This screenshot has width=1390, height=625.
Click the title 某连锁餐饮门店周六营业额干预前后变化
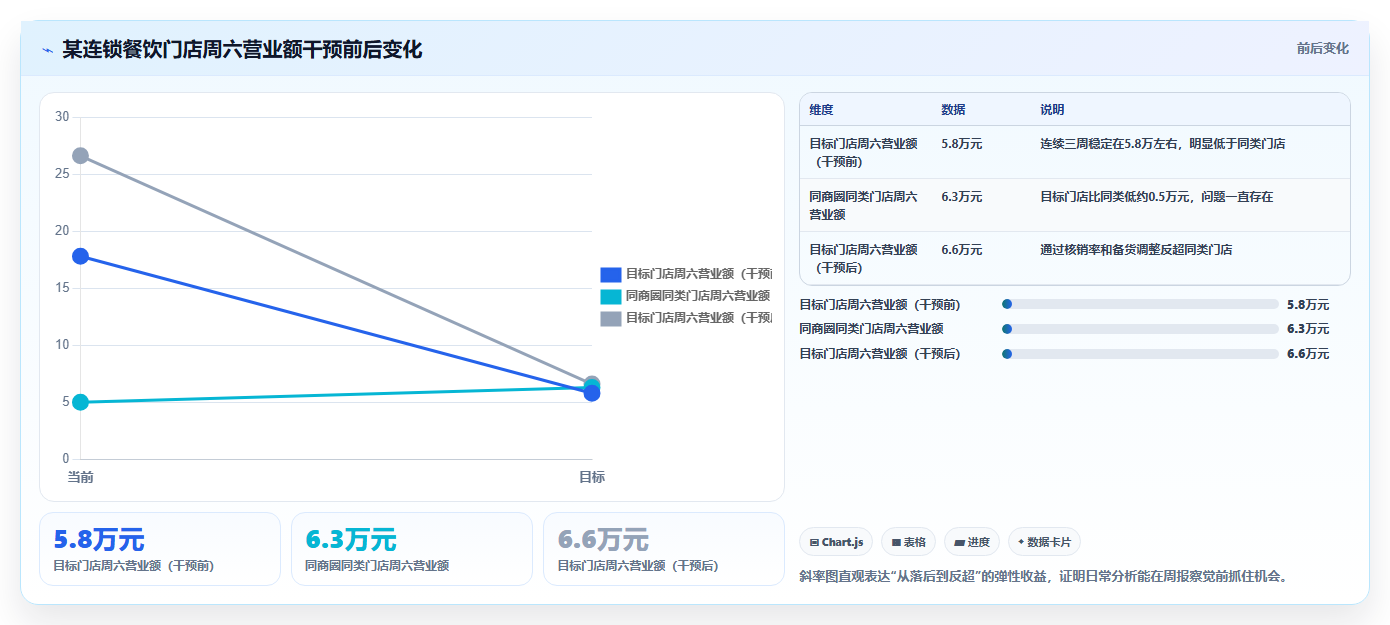[x=242, y=49]
